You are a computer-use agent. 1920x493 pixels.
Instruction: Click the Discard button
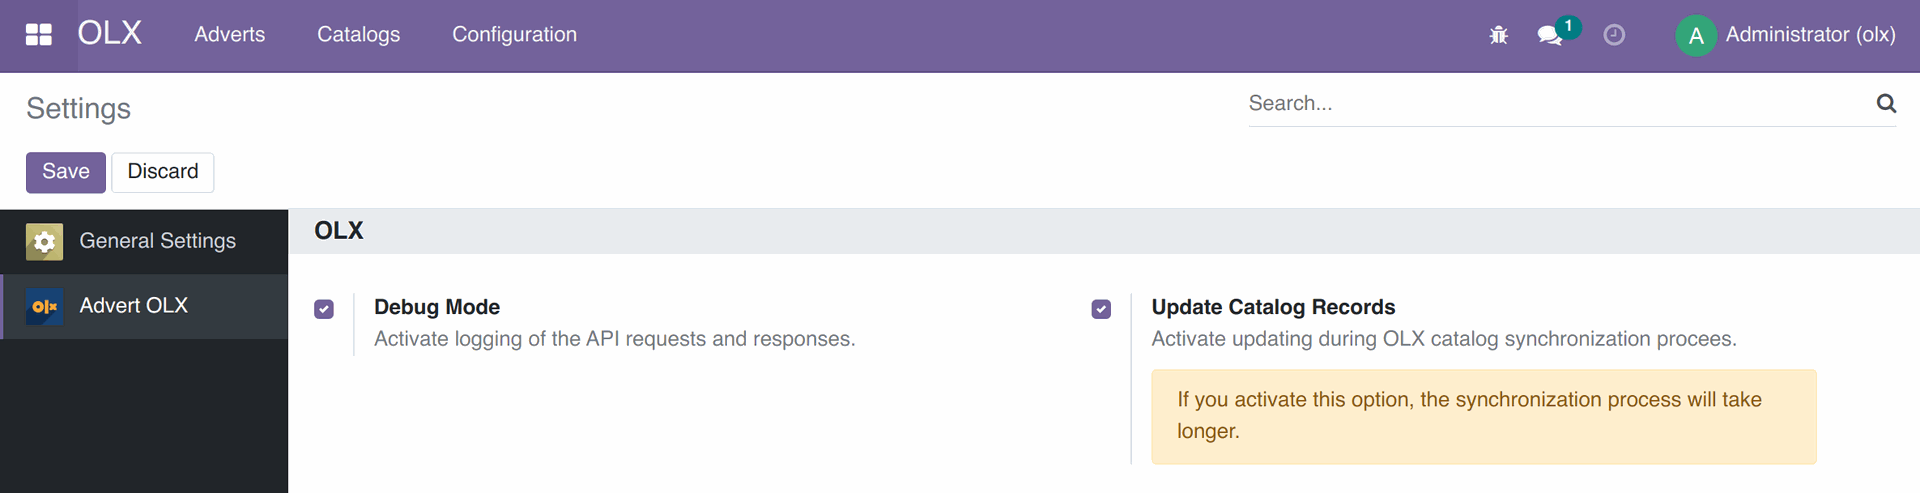[163, 172]
